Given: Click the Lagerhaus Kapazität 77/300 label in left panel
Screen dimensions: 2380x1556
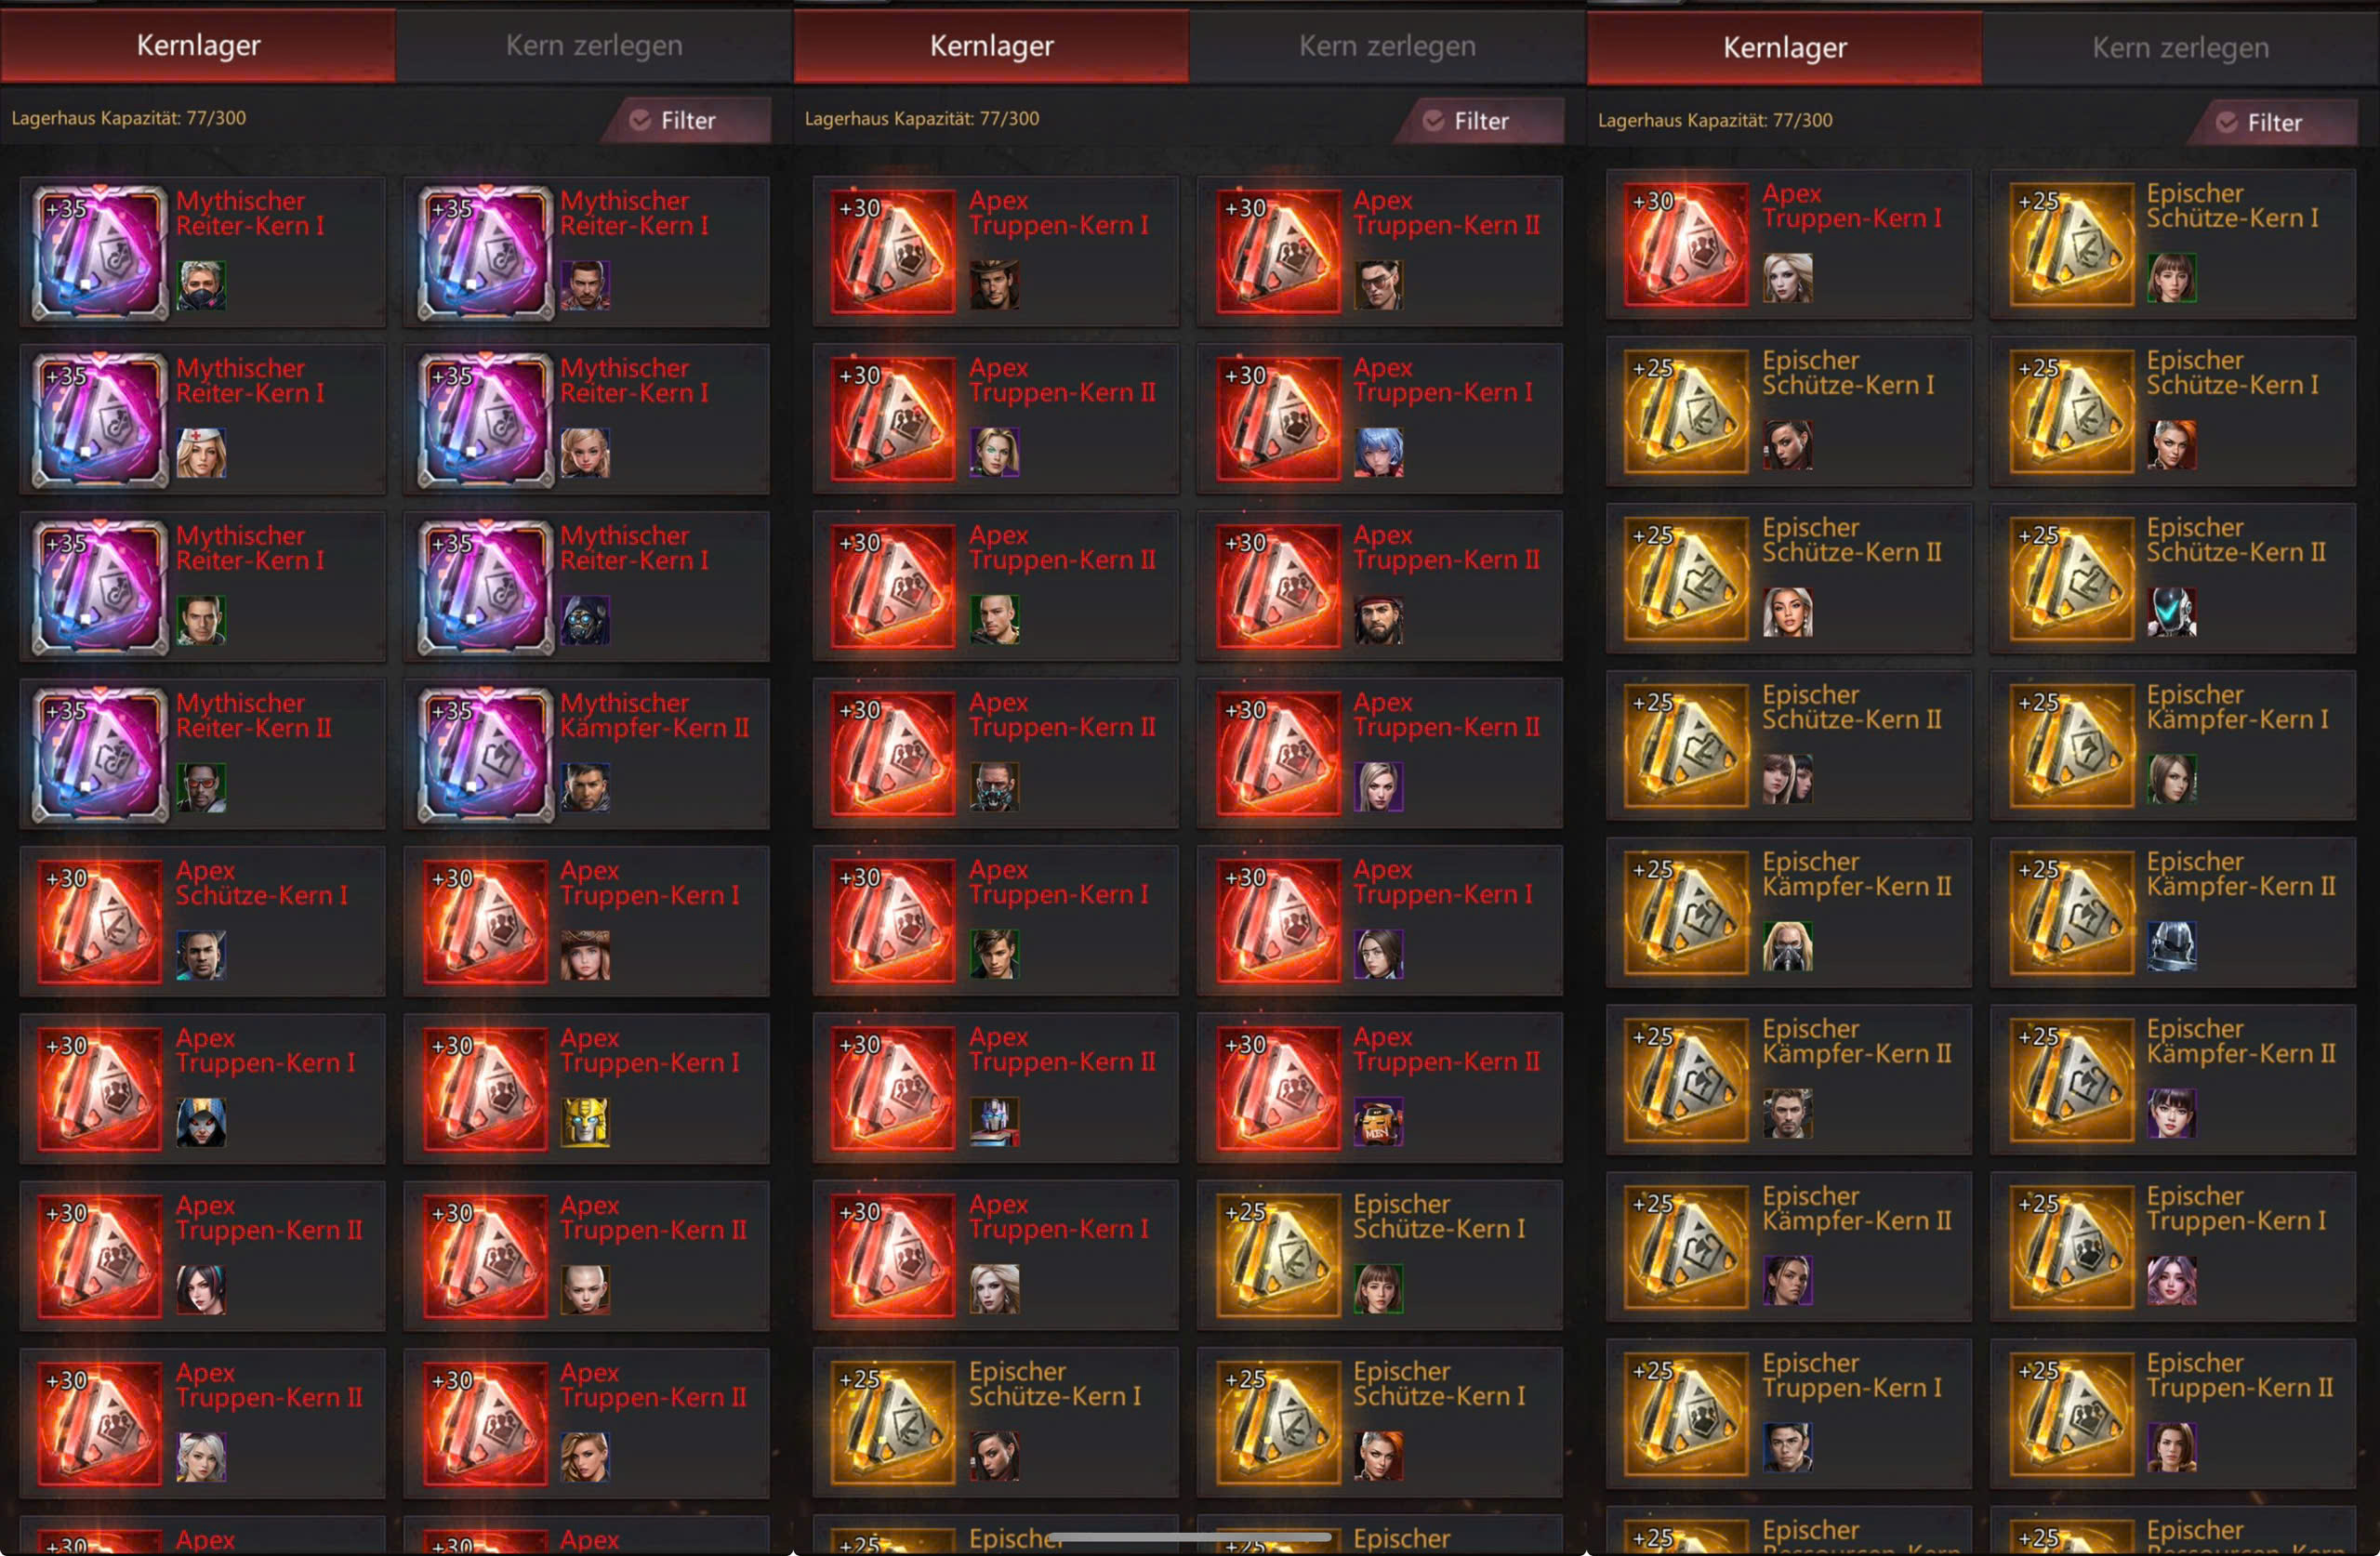Looking at the screenshot, I should pyautogui.click(x=128, y=118).
